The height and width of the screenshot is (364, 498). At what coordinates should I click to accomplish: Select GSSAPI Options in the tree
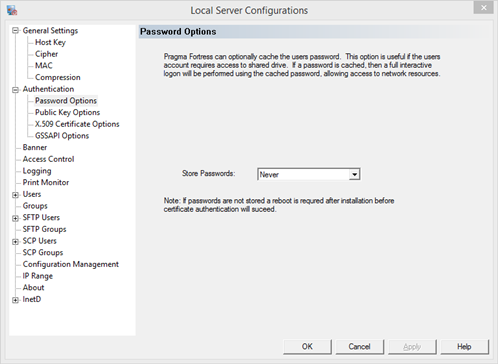pos(62,136)
